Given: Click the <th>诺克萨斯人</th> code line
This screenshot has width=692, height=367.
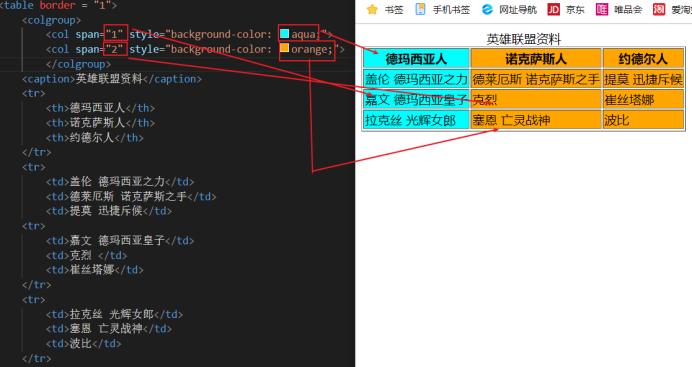Looking at the screenshot, I should click(x=100, y=123).
